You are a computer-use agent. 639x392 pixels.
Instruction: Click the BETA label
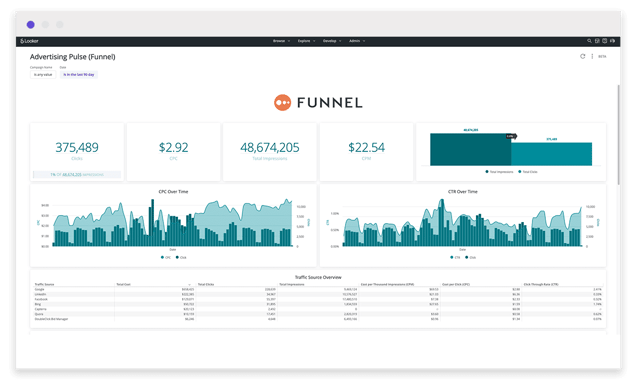click(602, 57)
